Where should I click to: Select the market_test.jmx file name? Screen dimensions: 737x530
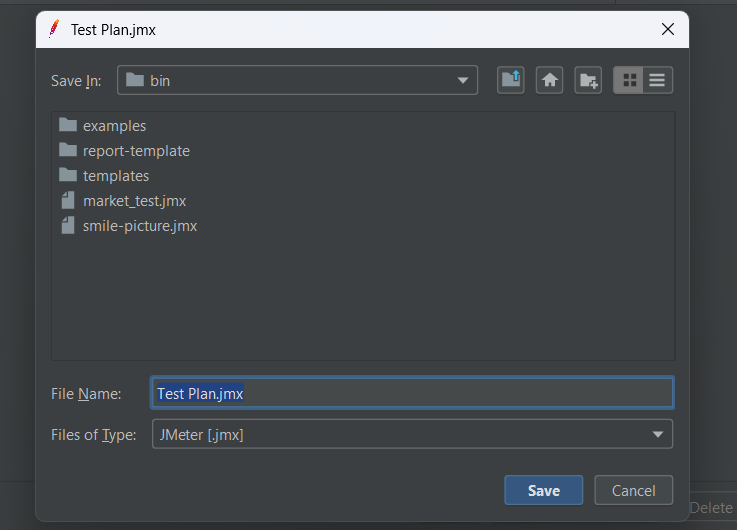pos(134,201)
